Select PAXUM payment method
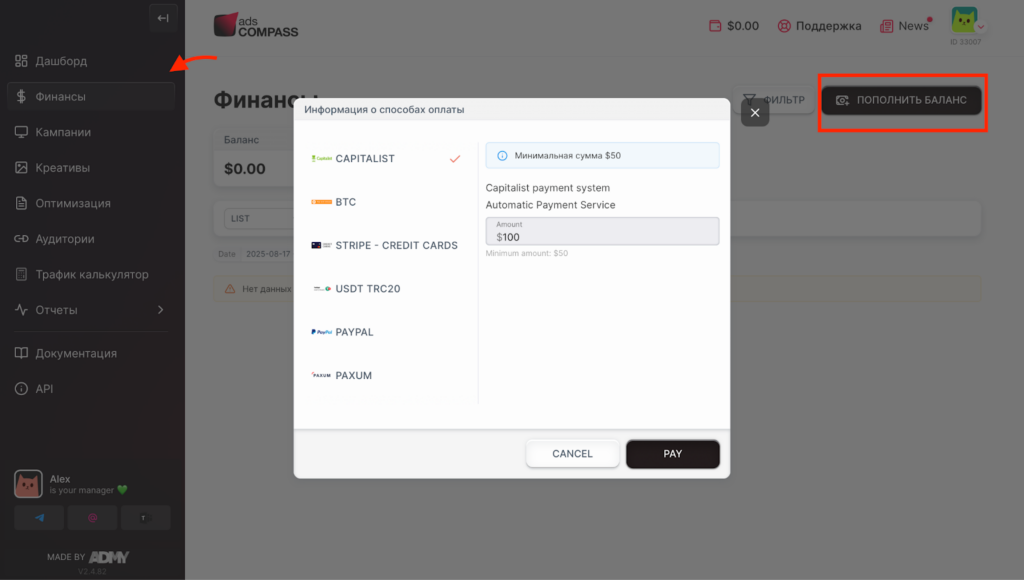The image size is (1024, 580). point(386,376)
